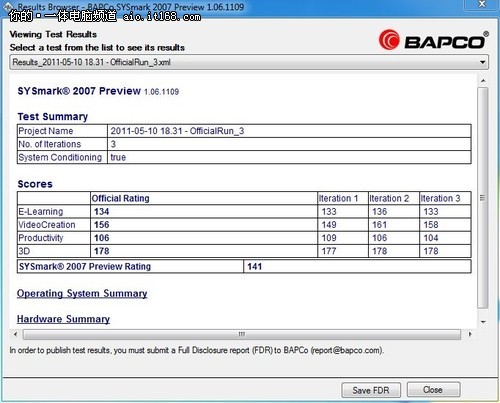Click the Save FDR button
Screen dimensions: 500x403
point(371,390)
